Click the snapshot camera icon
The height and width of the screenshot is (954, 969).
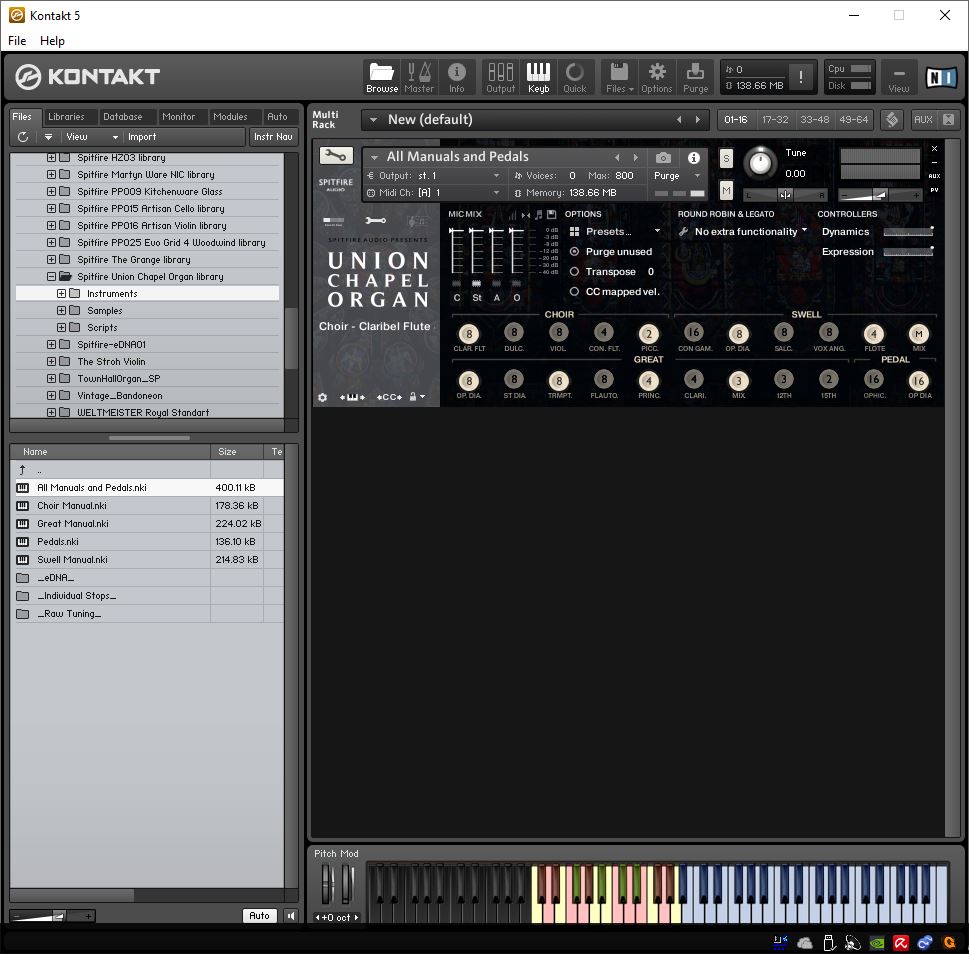(x=663, y=158)
